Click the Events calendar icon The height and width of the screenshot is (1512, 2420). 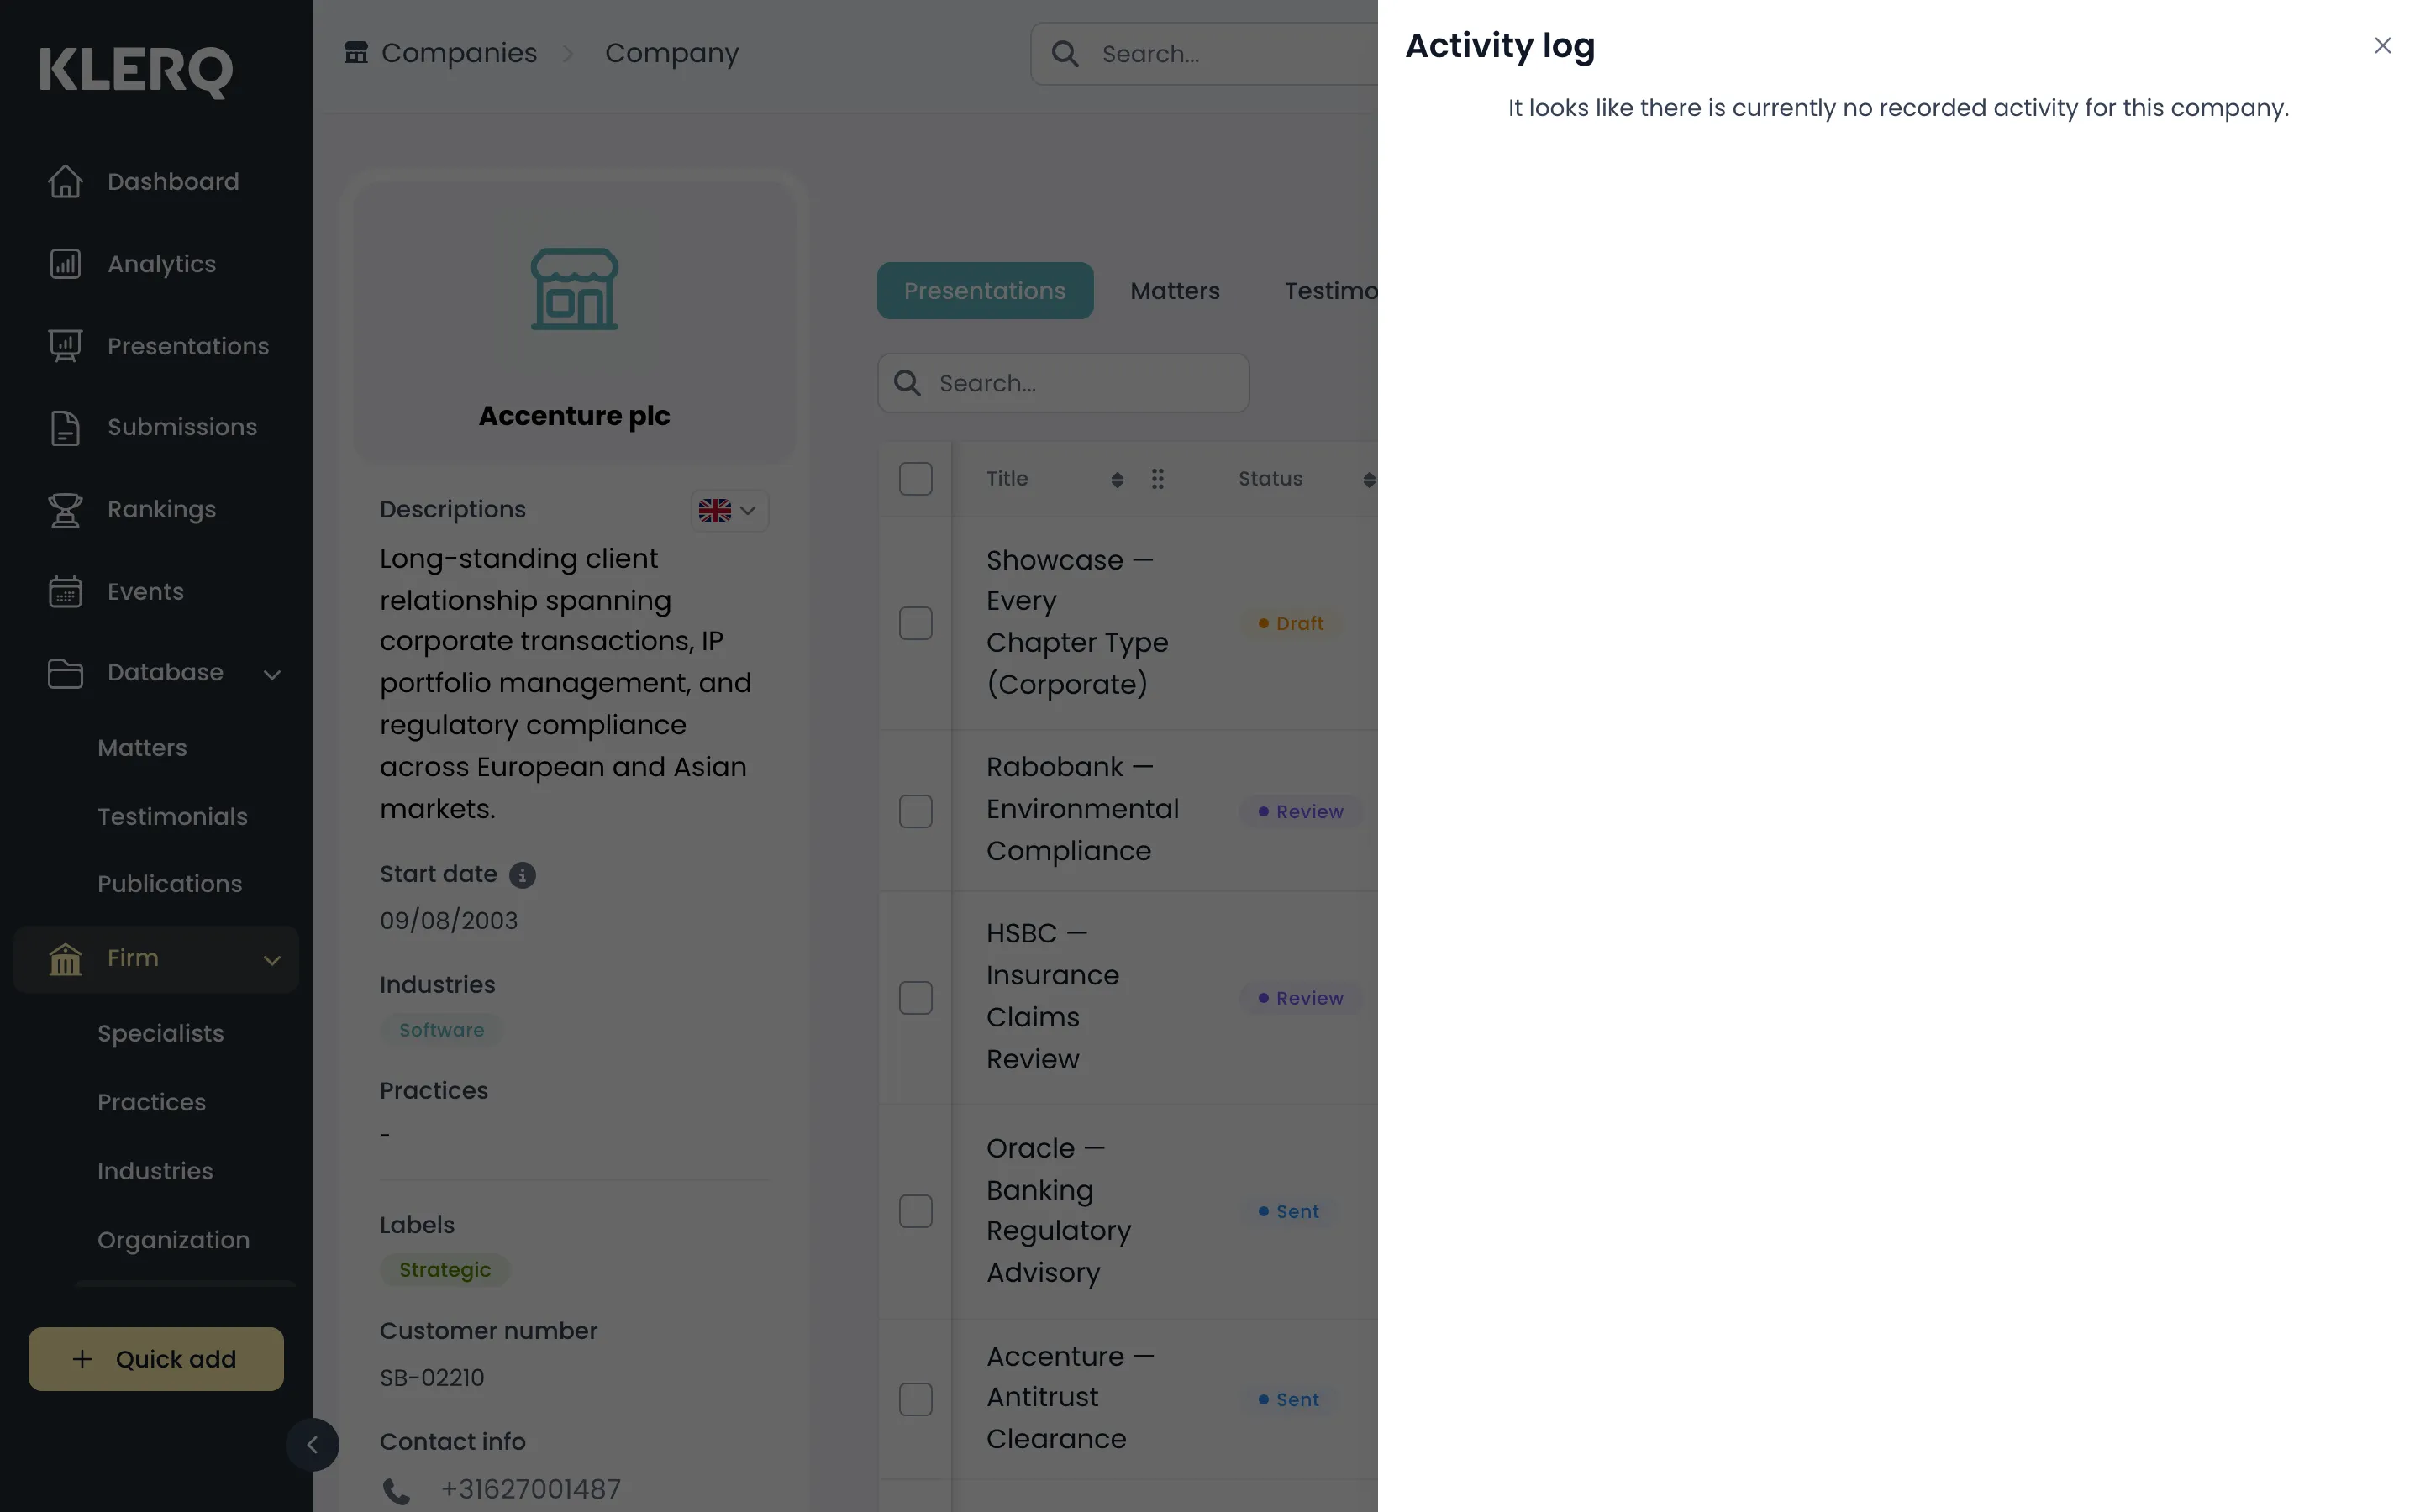(65, 592)
